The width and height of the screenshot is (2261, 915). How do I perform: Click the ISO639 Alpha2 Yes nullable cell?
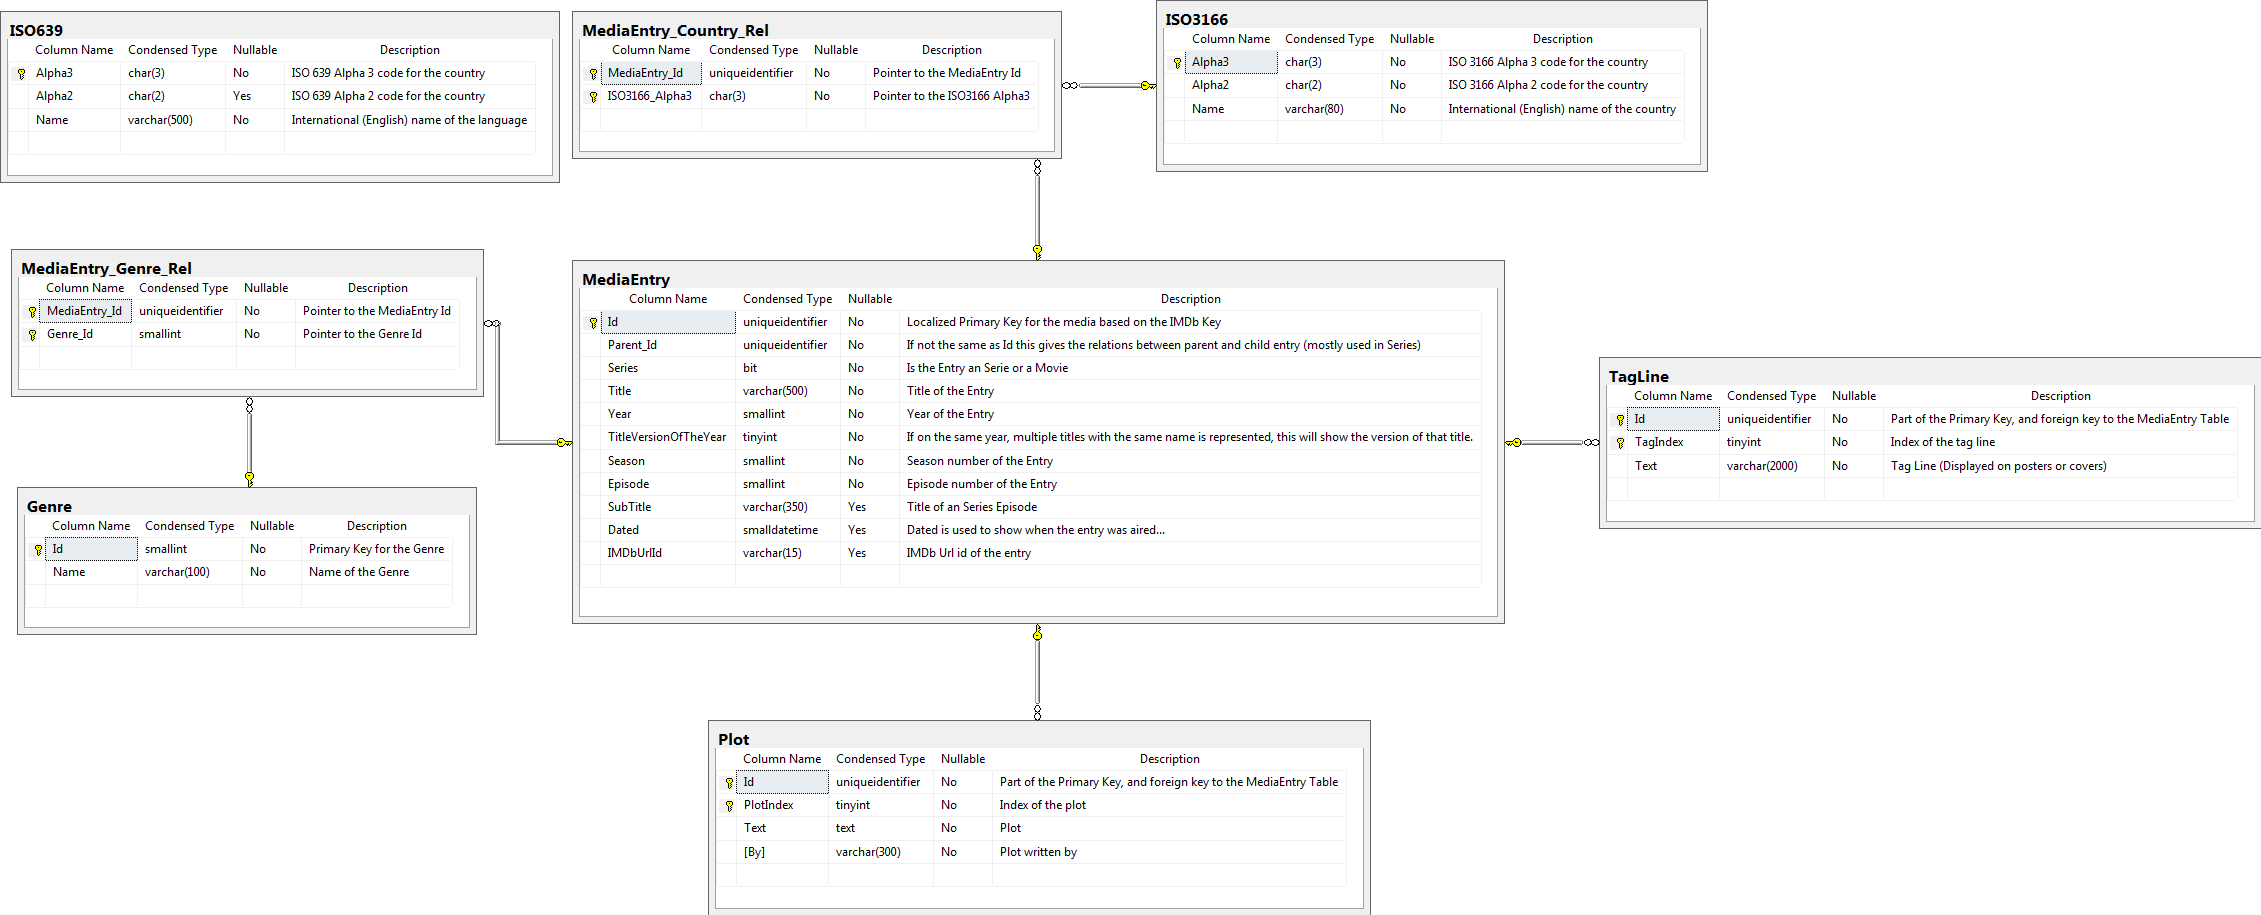[x=242, y=96]
